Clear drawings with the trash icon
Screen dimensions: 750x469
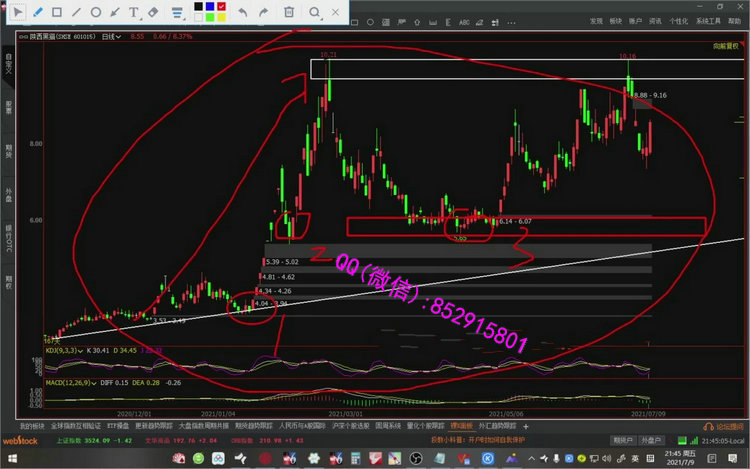tap(289, 12)
